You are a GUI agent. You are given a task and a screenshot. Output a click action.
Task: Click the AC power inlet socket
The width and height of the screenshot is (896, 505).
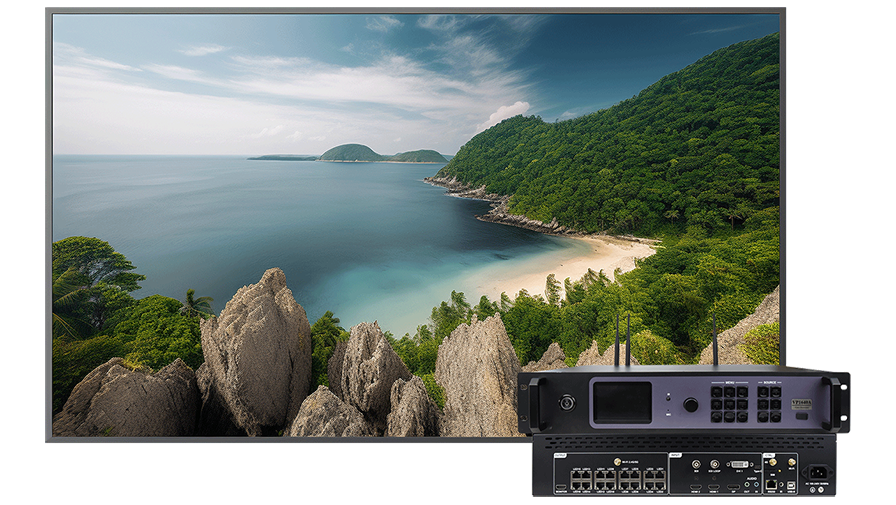coord(817,473)
